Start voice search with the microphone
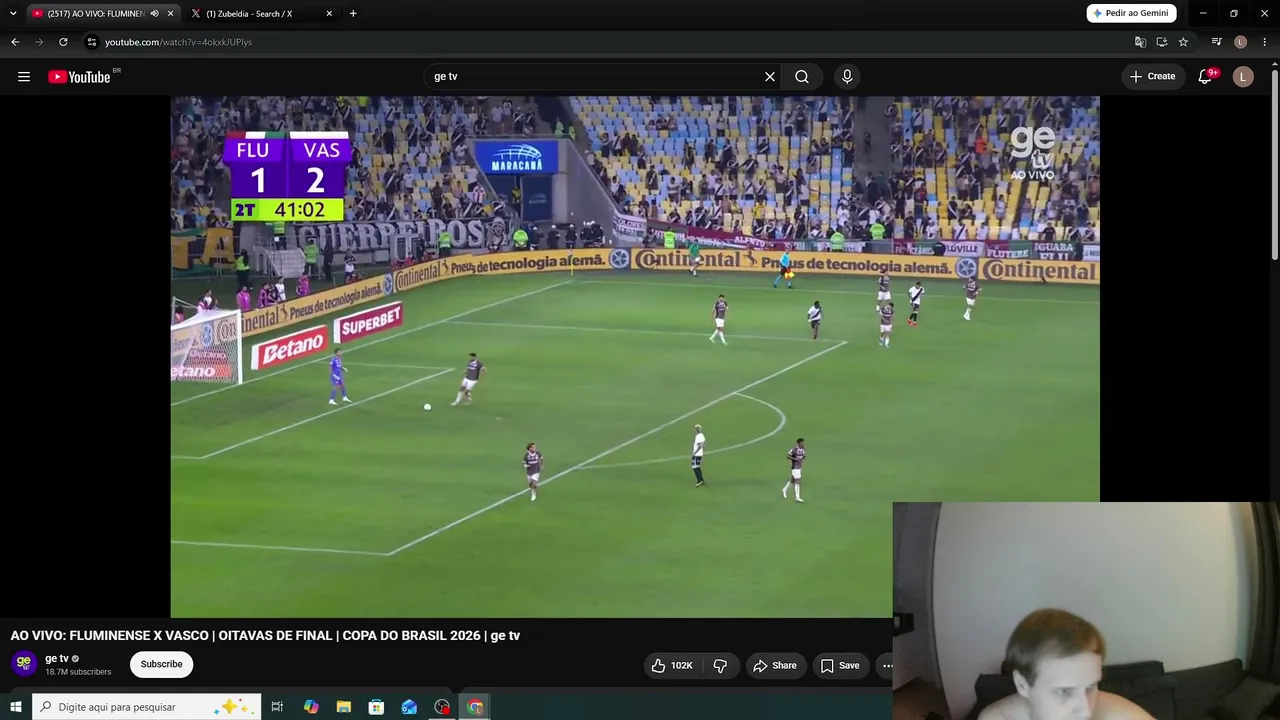The height and width of the screenshot is (720, 1280). coord(847,77)
